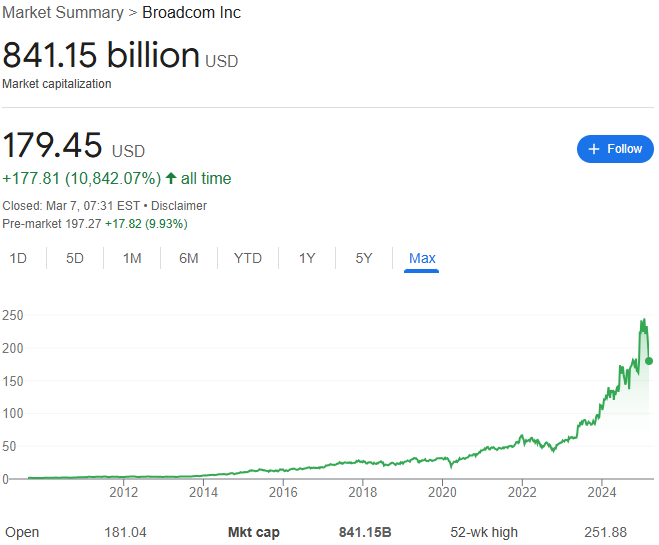Click the 179.45 USD share price
The height and width of the screenshot is (545, 659).
tap(53, 146)
